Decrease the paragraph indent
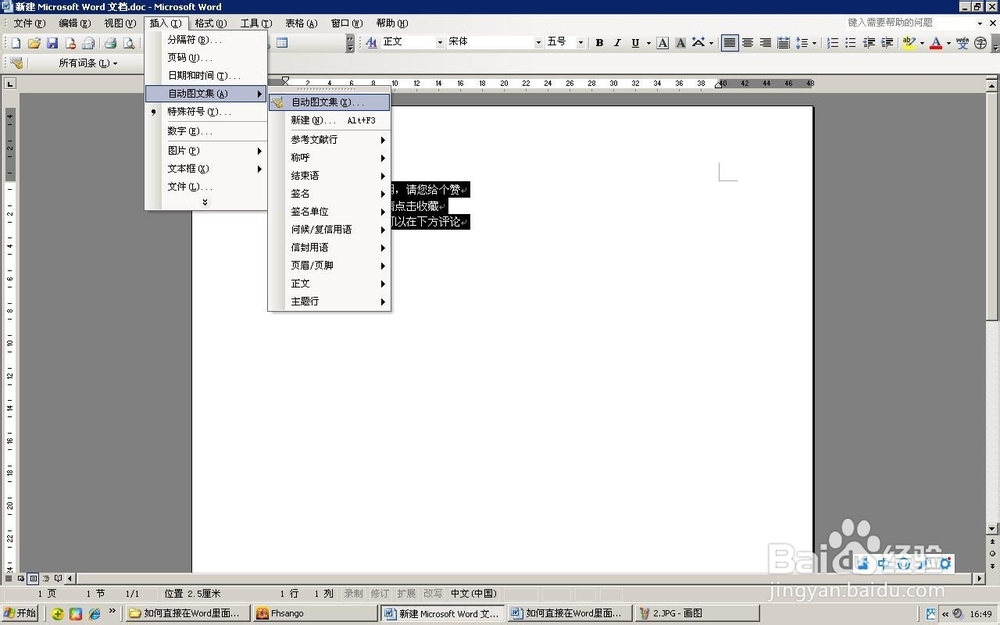 point(869,43)
